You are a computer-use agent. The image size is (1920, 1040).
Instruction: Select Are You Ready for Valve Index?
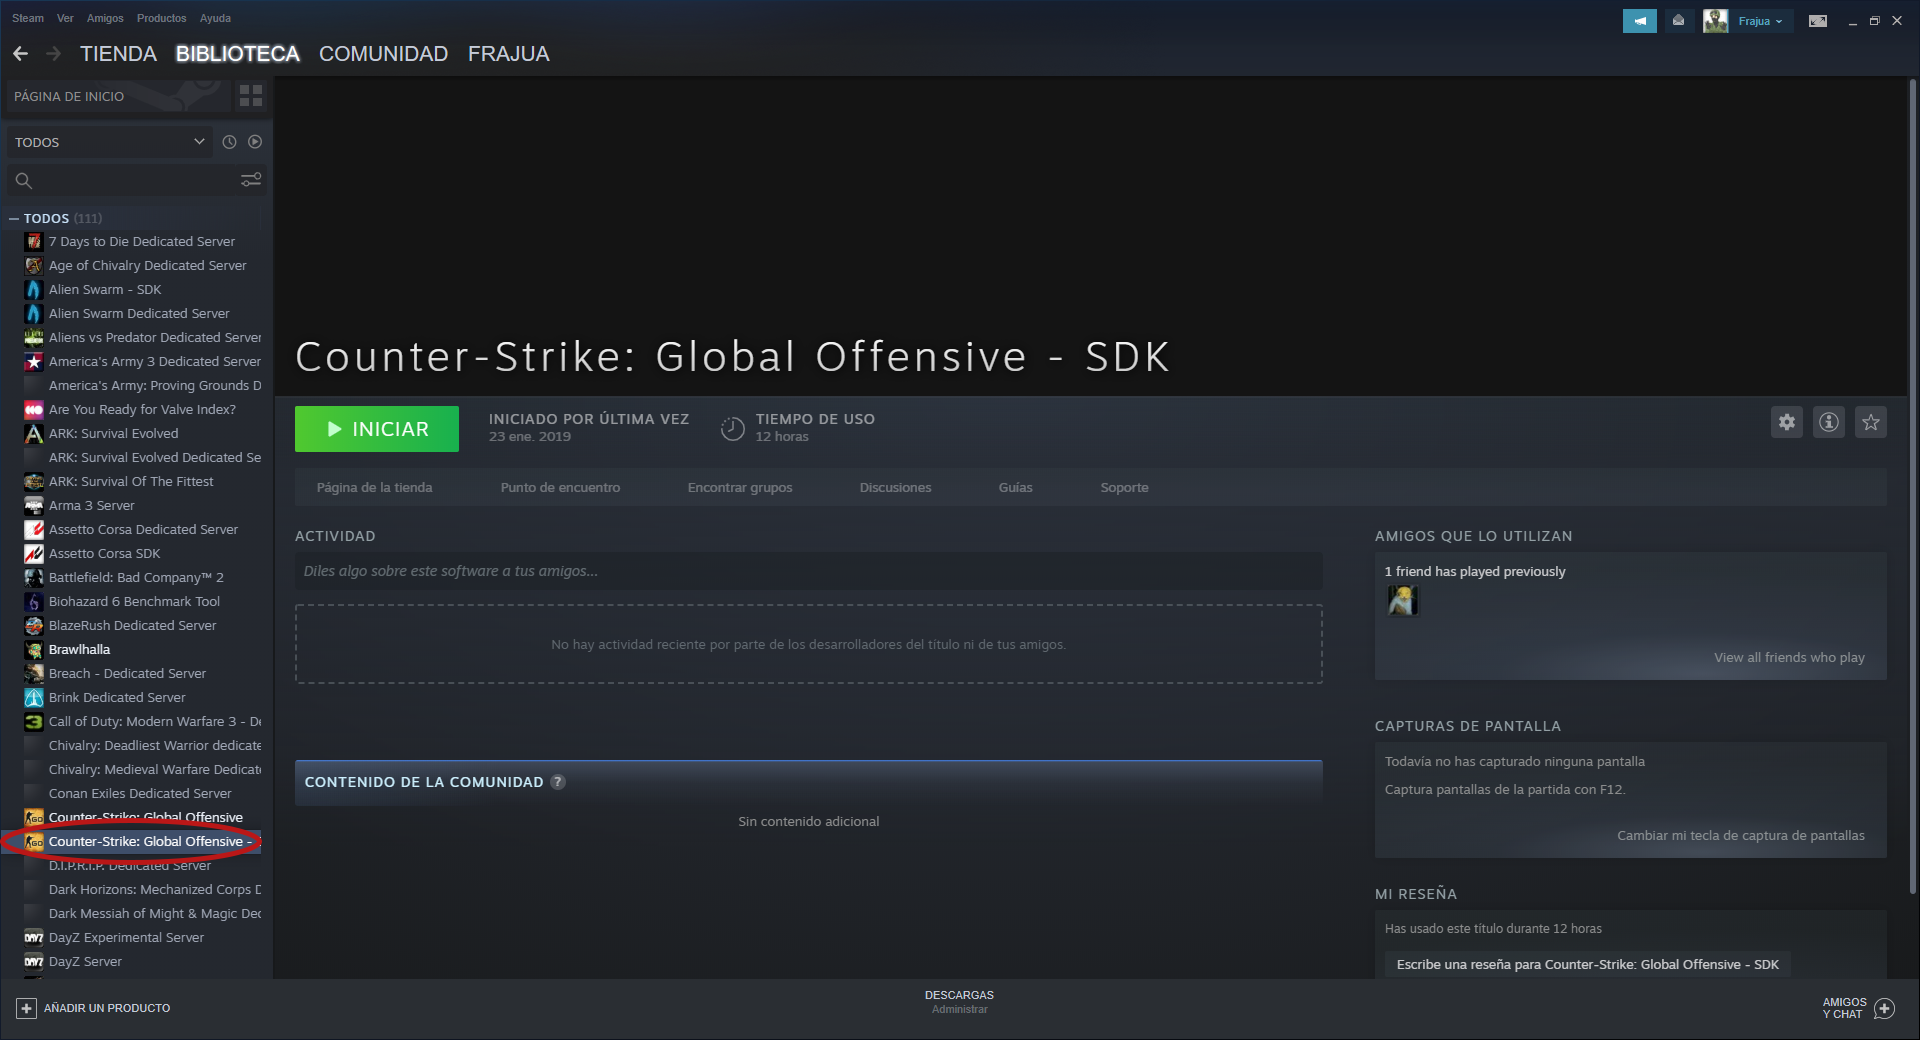pos(142,410)
